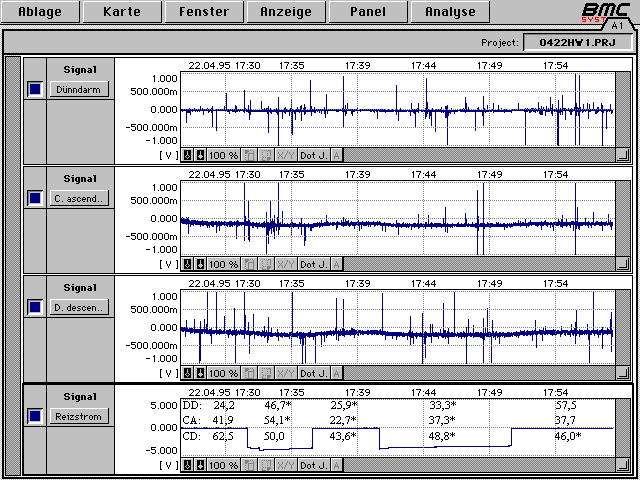Viewport: 640px width, 480px height.
Task: Click the resize corner icon of Dünndarm chart
Action: 622,155
